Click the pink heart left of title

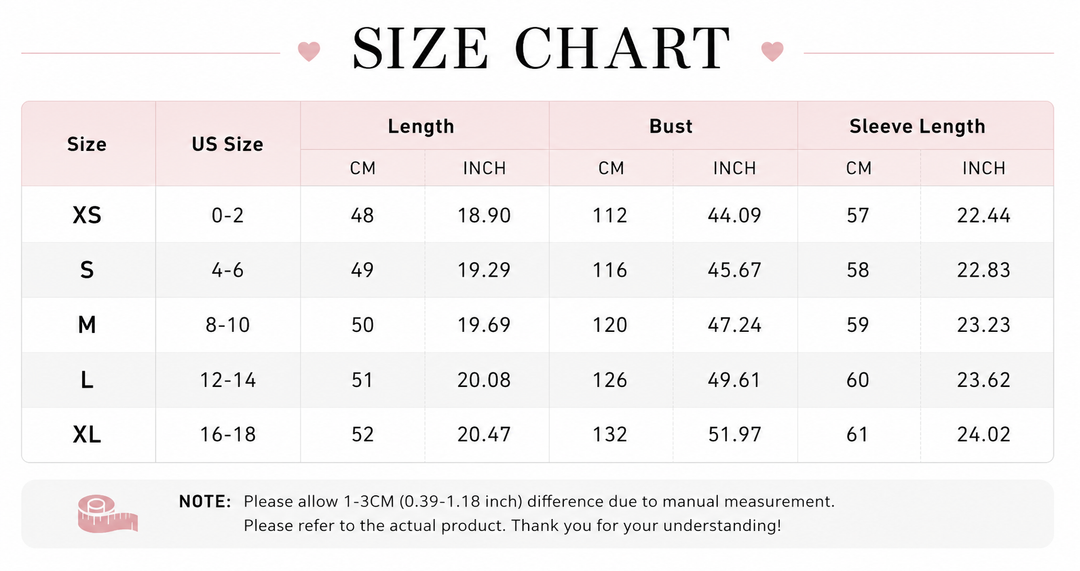point(309,51)
